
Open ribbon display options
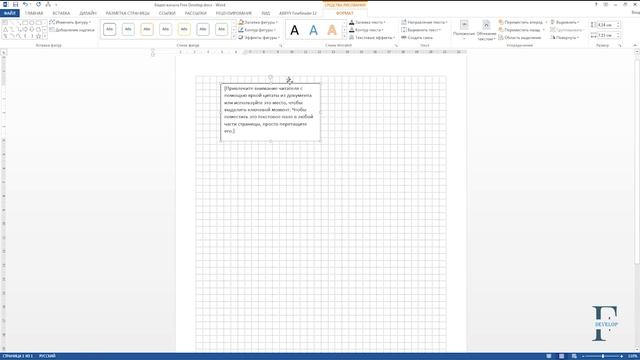tap(606, 4)
